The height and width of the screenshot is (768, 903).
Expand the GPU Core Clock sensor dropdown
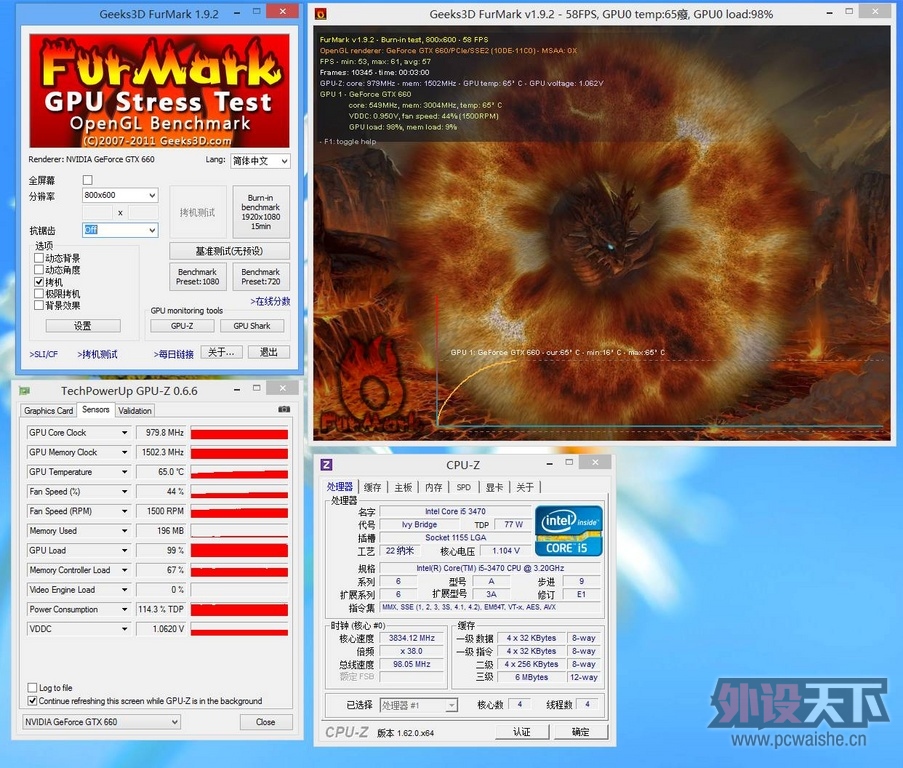point(124,432)
